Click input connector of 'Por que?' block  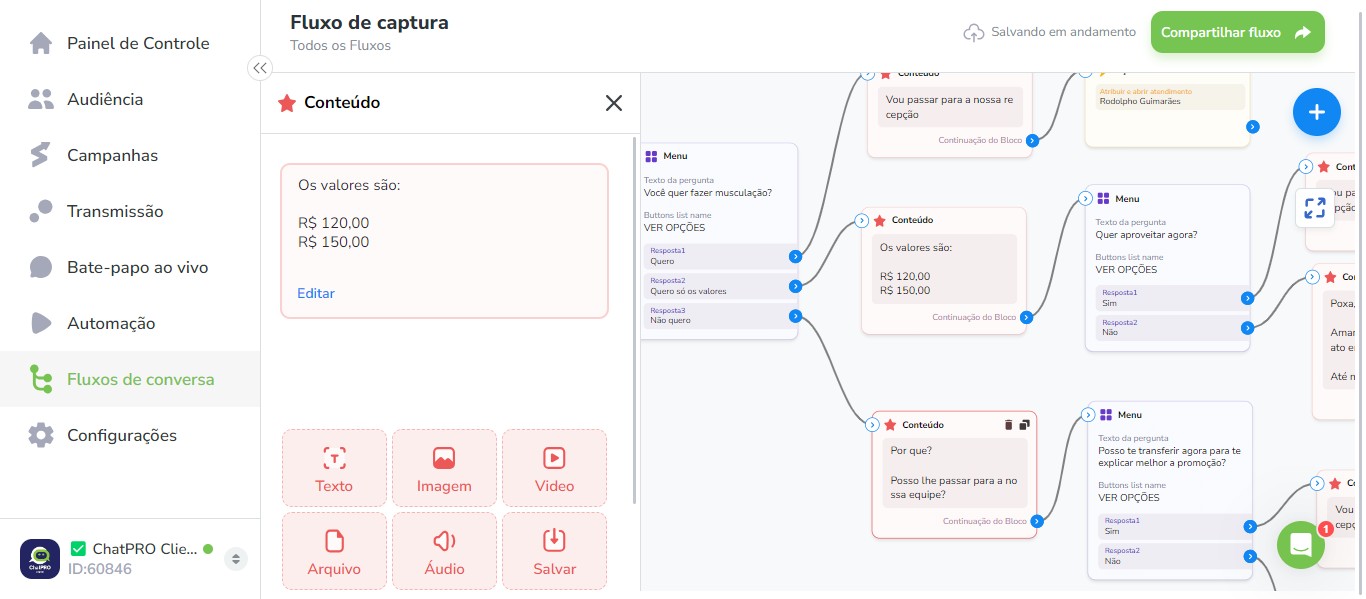point(872,425)
